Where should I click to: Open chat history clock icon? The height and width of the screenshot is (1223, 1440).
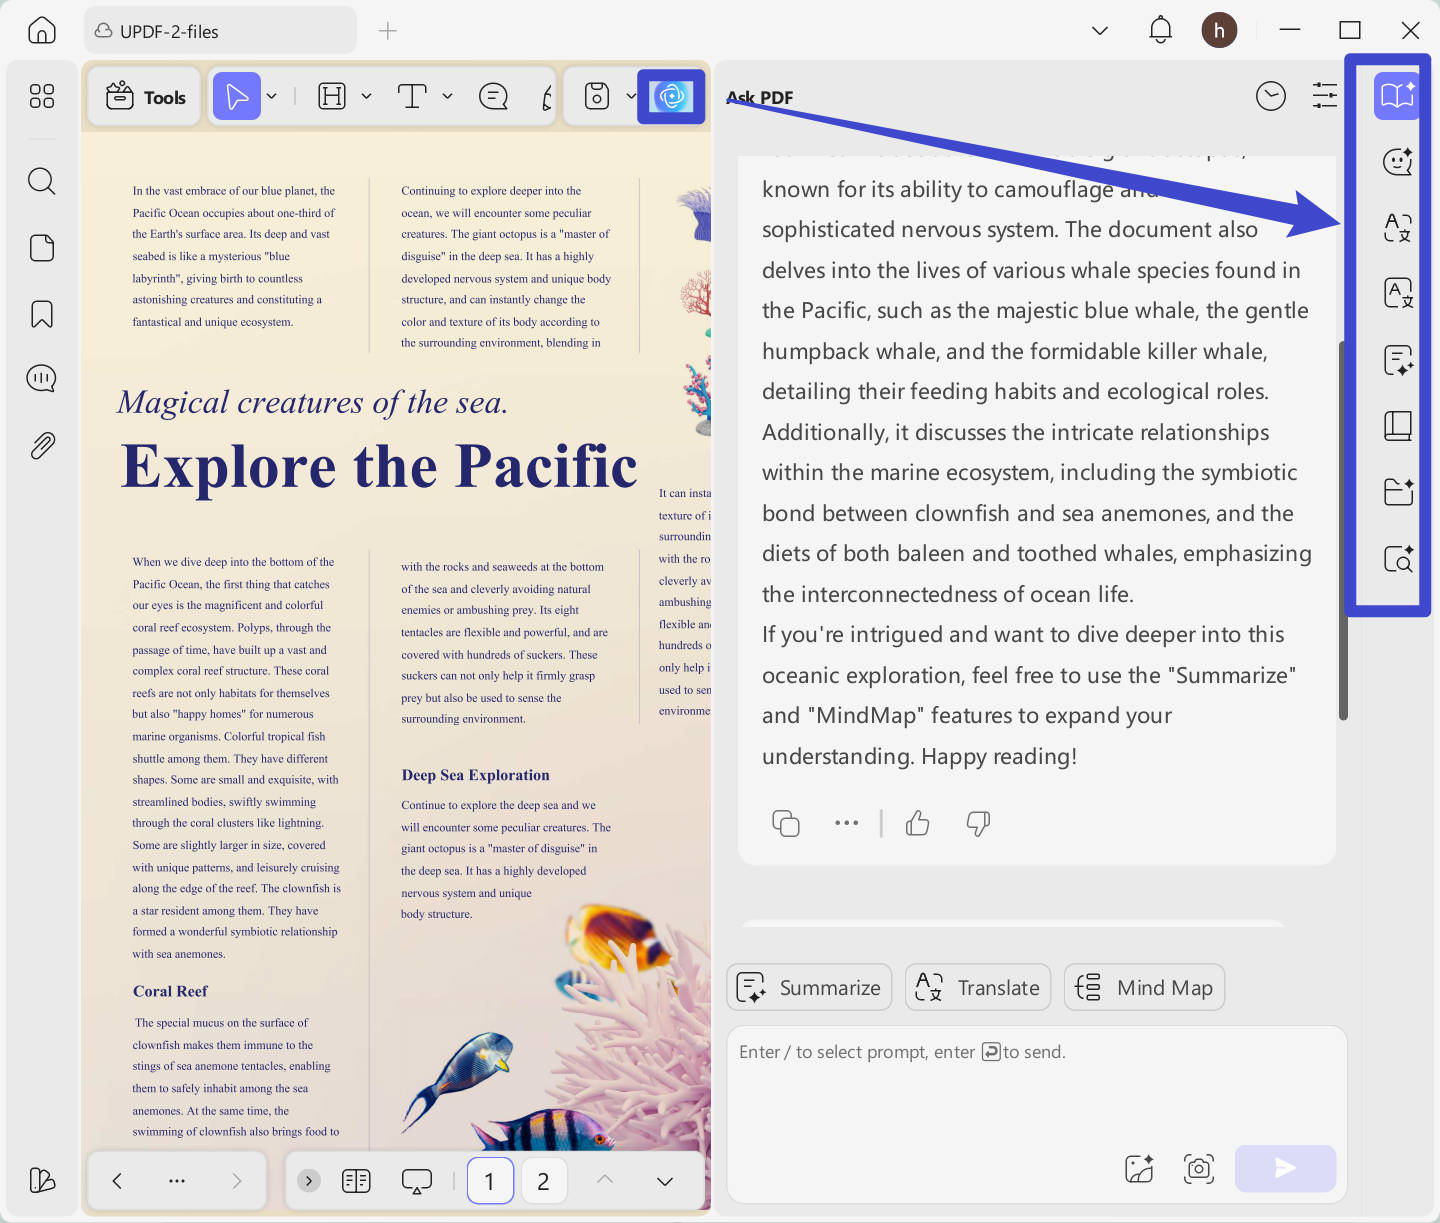coord(1271,96)
